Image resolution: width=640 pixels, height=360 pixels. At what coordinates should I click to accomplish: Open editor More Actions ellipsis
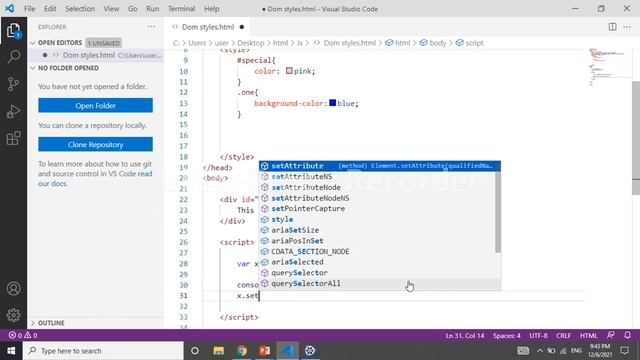click(627, 27)
